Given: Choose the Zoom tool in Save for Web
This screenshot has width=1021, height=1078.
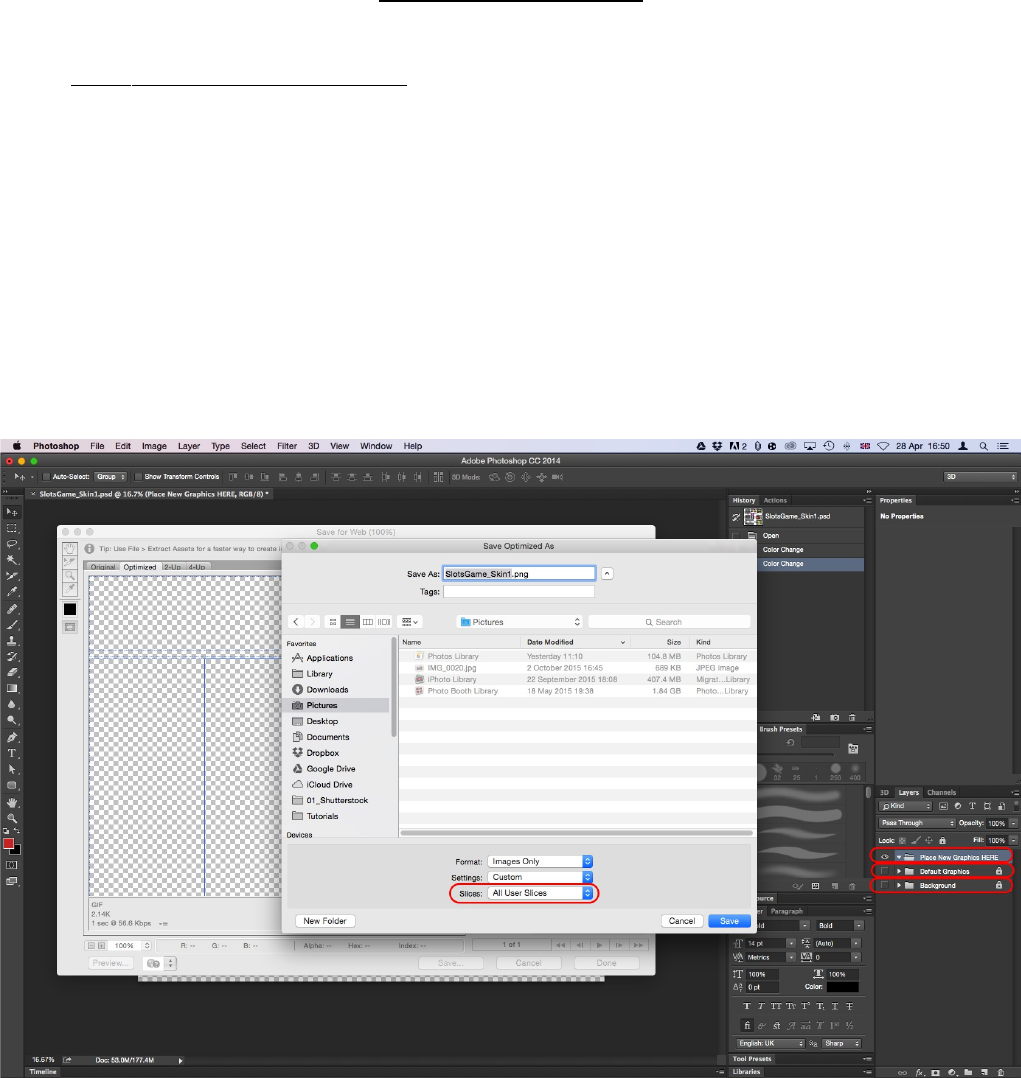Looking at the screenshot, I should 69,575.
